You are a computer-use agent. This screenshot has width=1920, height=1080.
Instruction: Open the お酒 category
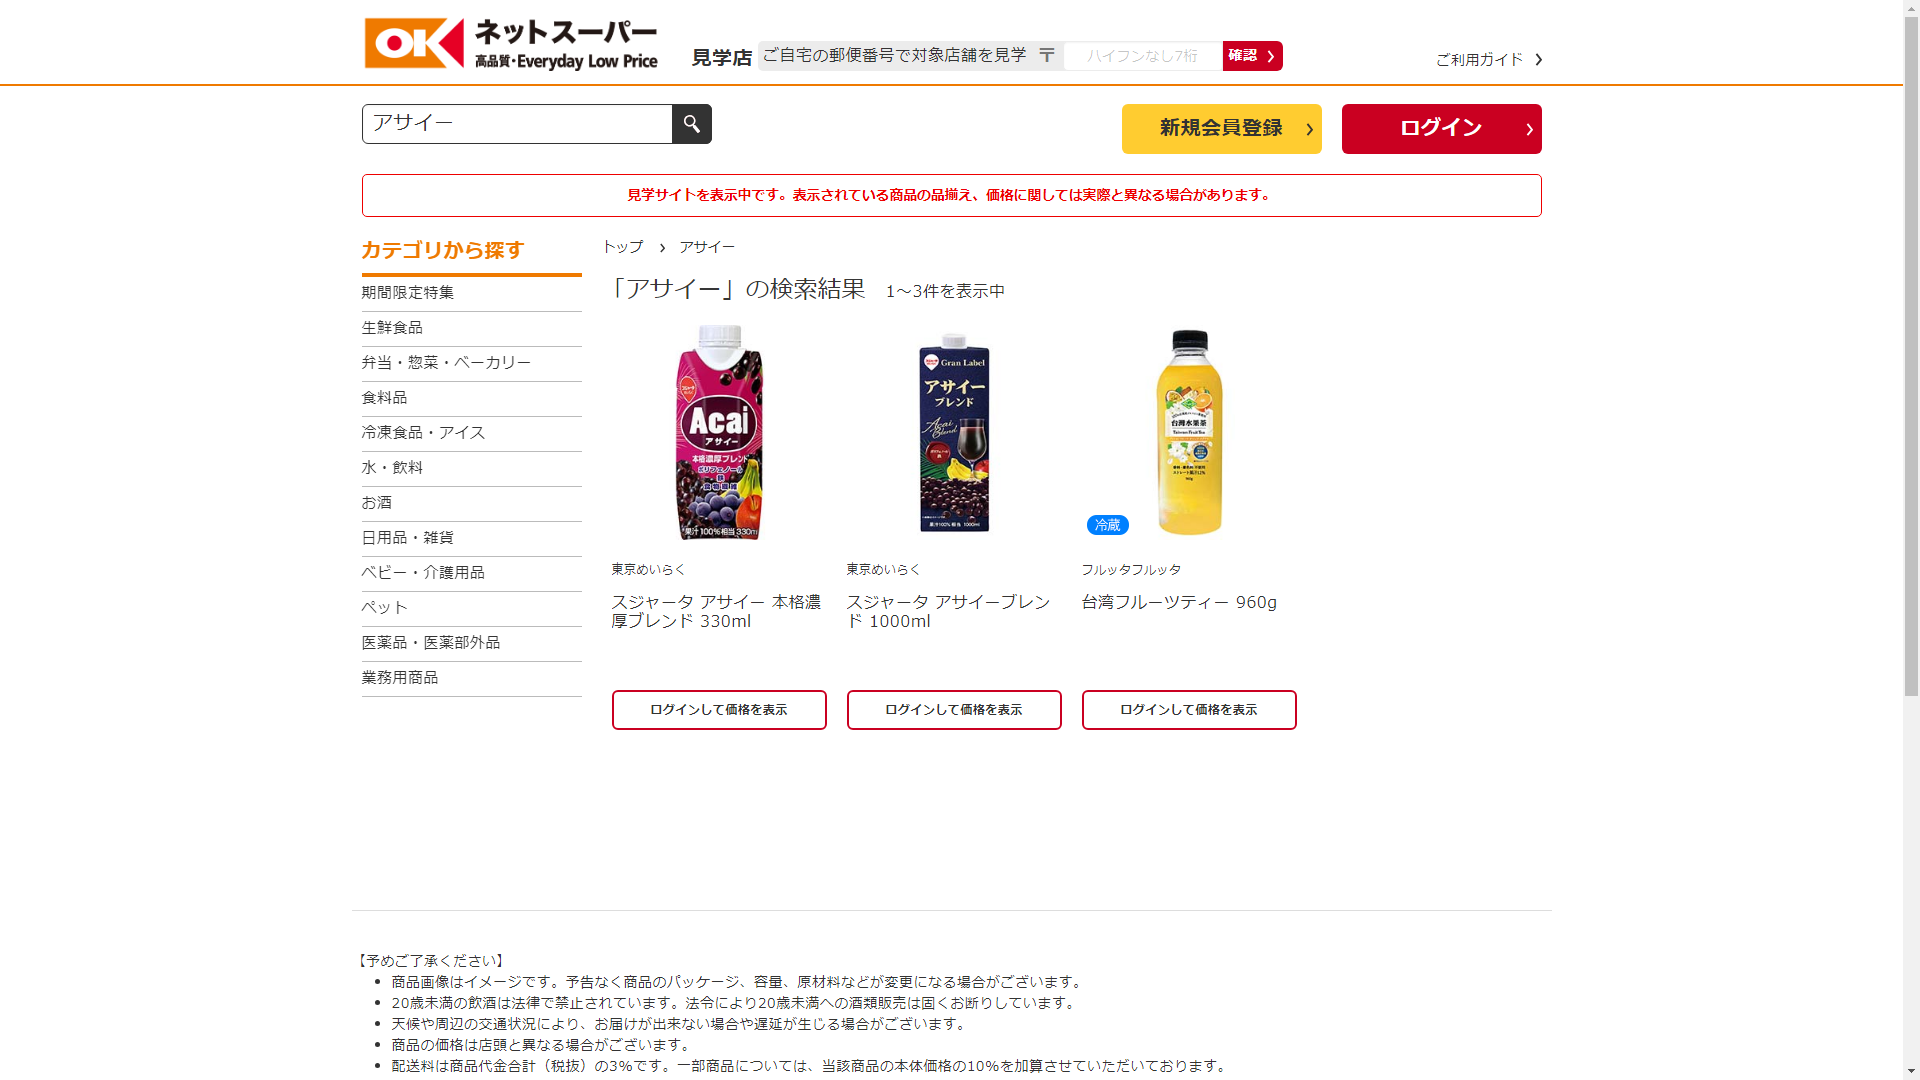pos(471,503)
